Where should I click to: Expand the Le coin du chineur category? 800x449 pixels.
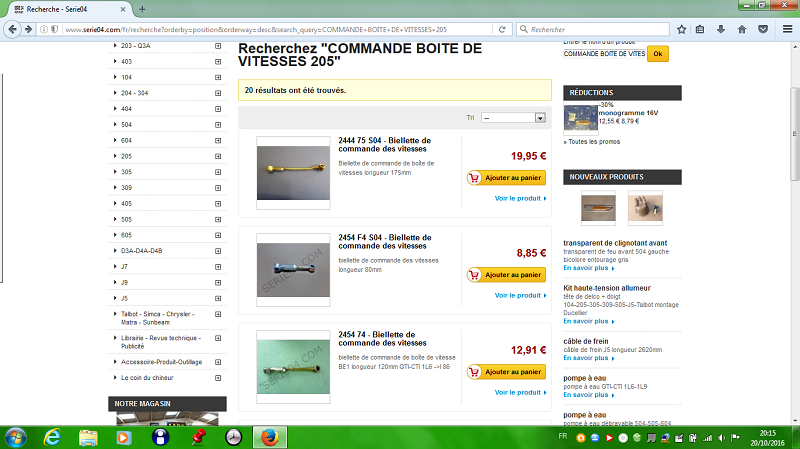click(x=218, y=378)
